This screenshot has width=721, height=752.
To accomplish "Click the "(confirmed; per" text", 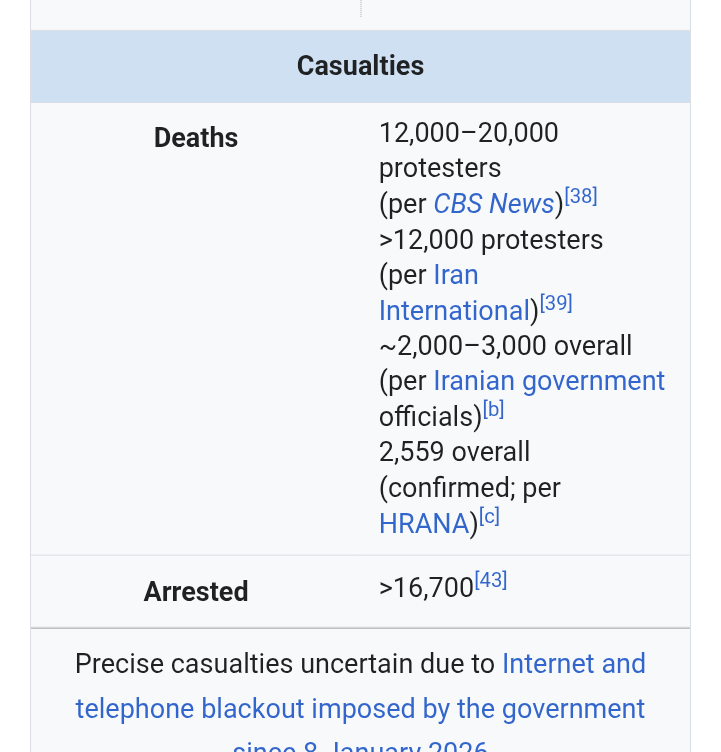I will tap(469, 488).
